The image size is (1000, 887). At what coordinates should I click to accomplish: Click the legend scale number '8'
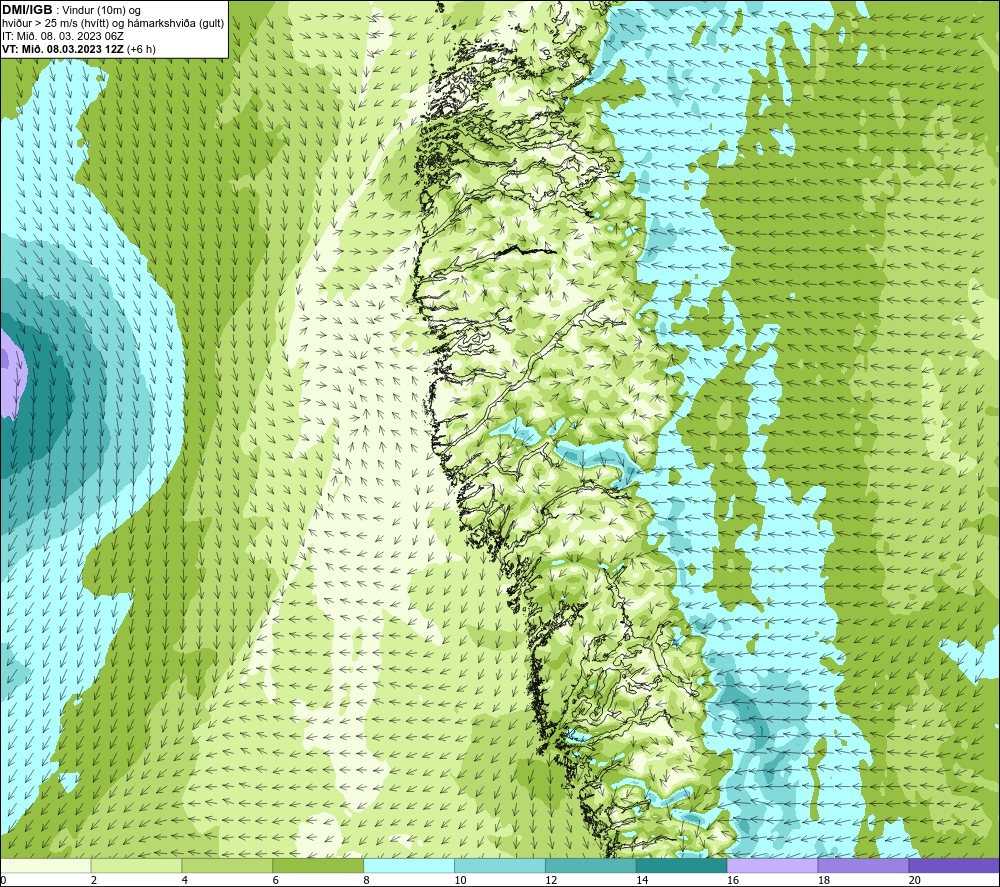[x=367, y=880]
